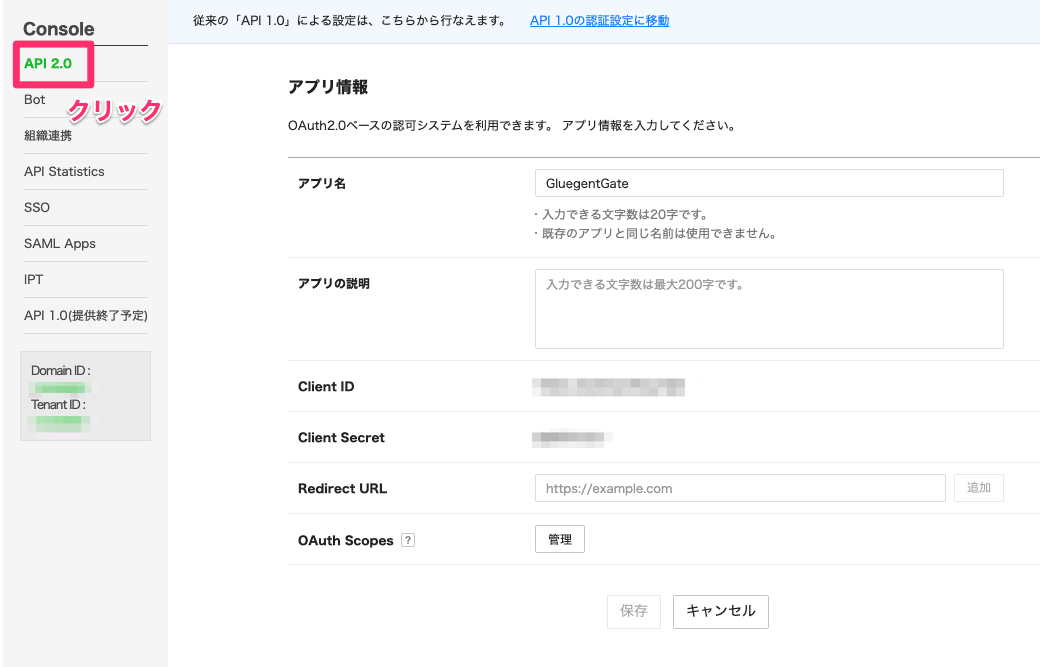1040x667 pixels.
Task: Open 組織連携 in the sidebar
Action: coord(48,136)
